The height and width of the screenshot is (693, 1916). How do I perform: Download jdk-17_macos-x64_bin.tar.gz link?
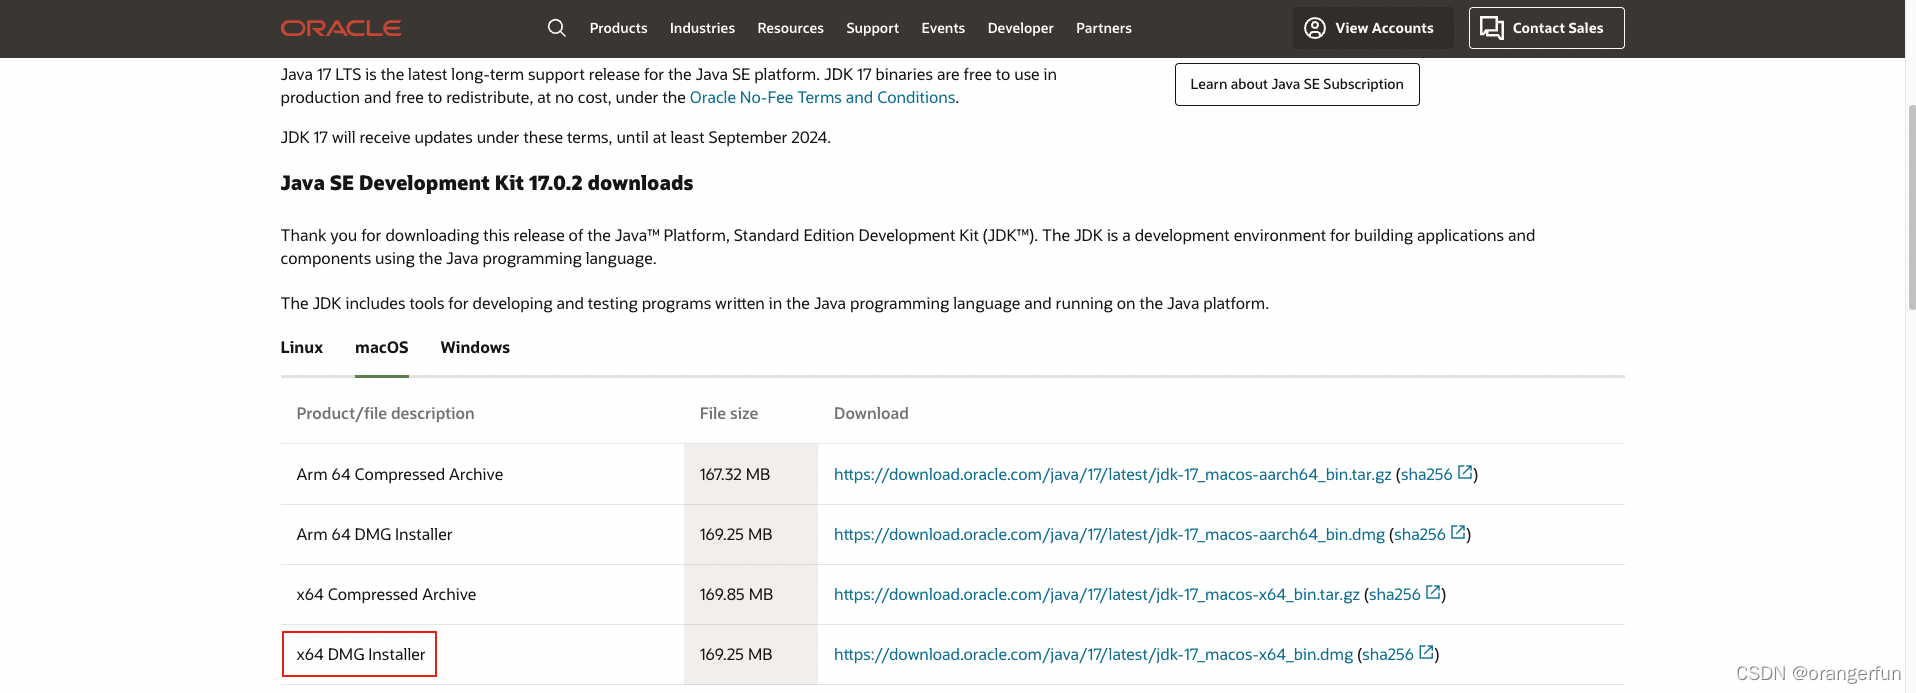pyautogui.click(x=1097, y=594)
